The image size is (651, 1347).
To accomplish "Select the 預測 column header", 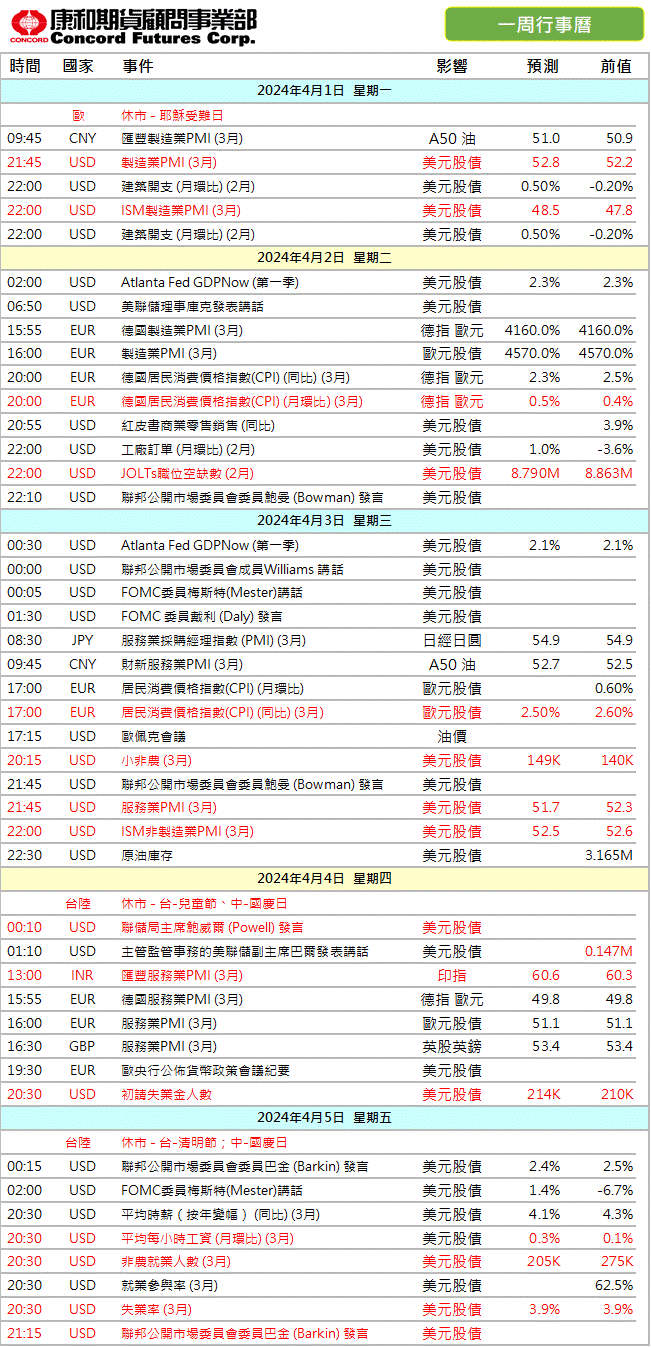I will [542, 66].
